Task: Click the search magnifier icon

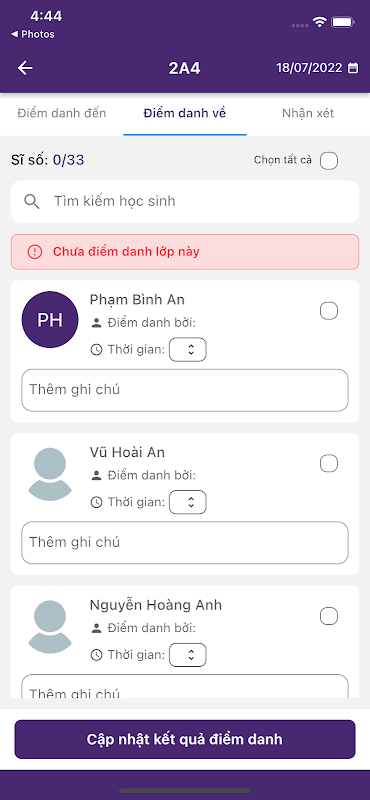Action: pos(32,202)
